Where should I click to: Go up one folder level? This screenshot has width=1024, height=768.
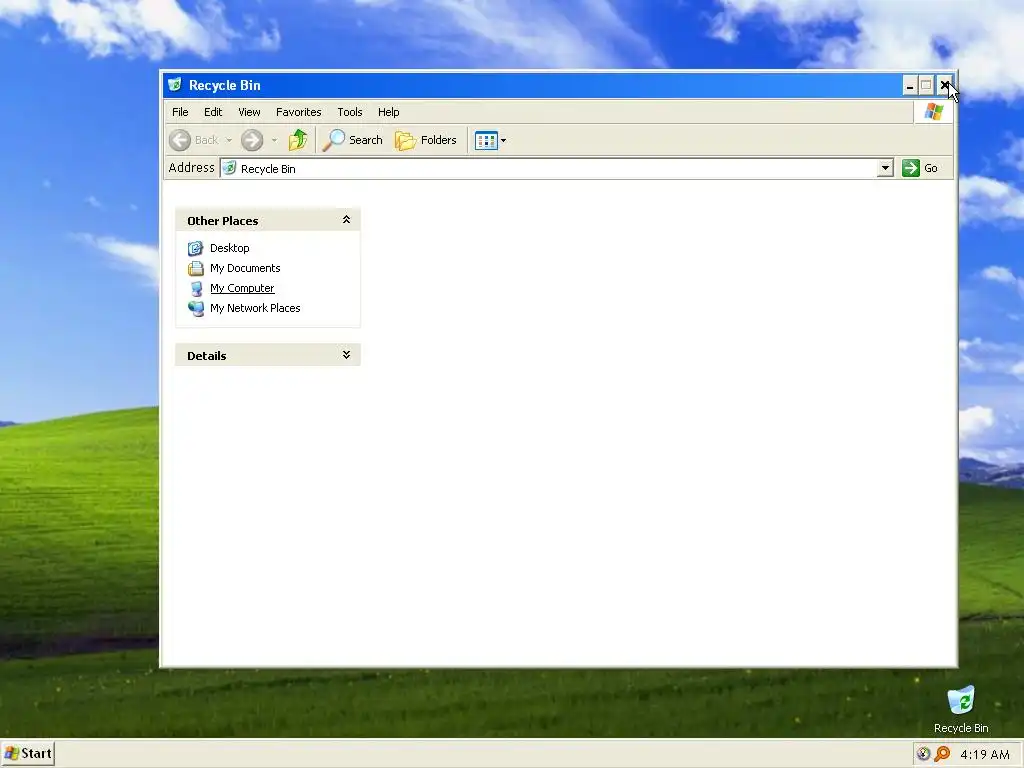[298, 140]
